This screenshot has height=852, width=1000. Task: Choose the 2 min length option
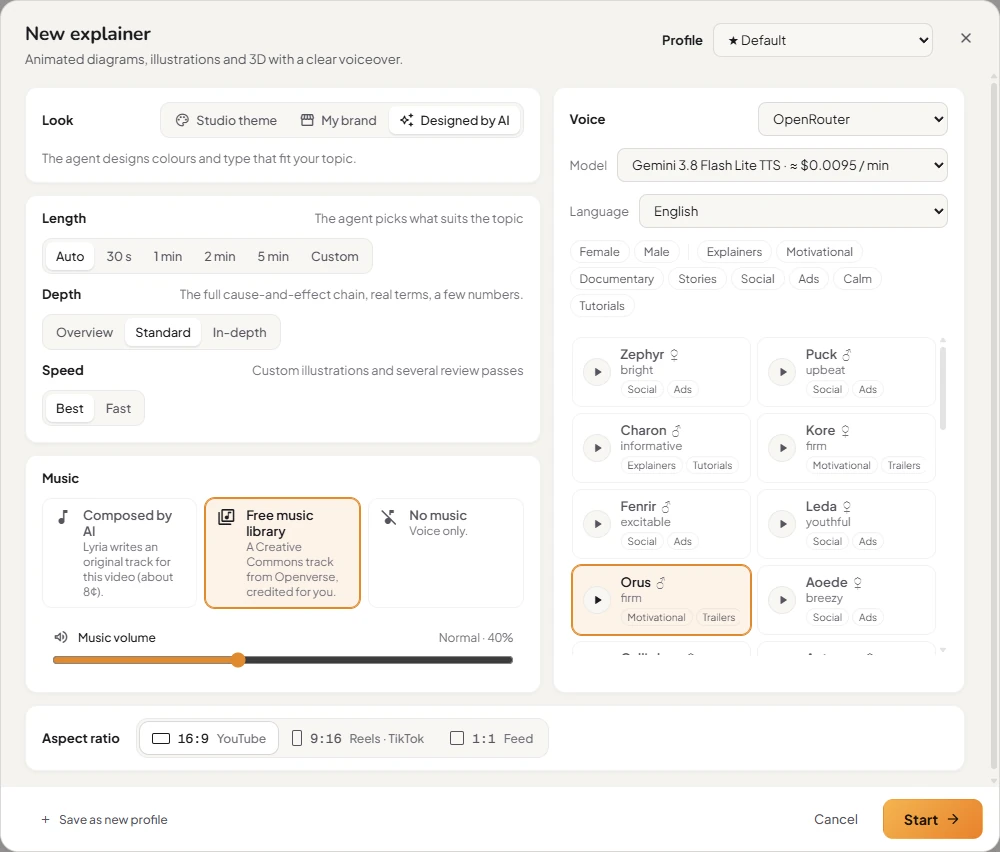pyautogui.click(x=220, y=256)
